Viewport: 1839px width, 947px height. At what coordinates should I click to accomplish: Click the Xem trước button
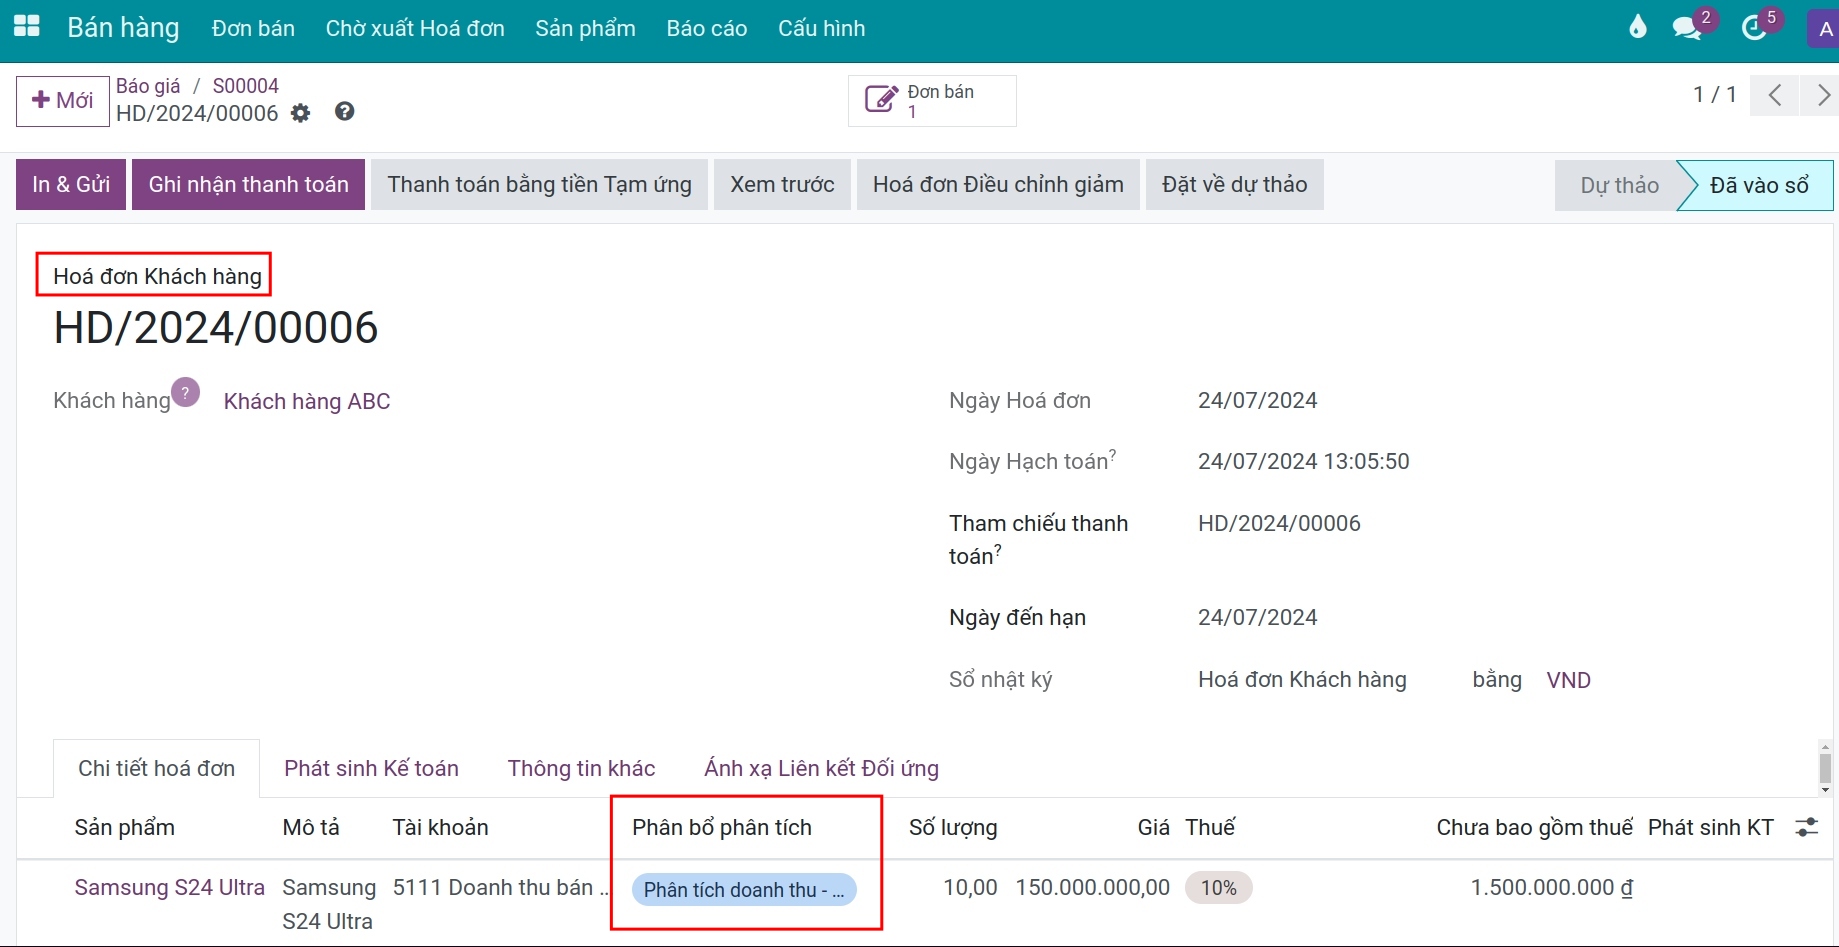click(x=782, y=184)
